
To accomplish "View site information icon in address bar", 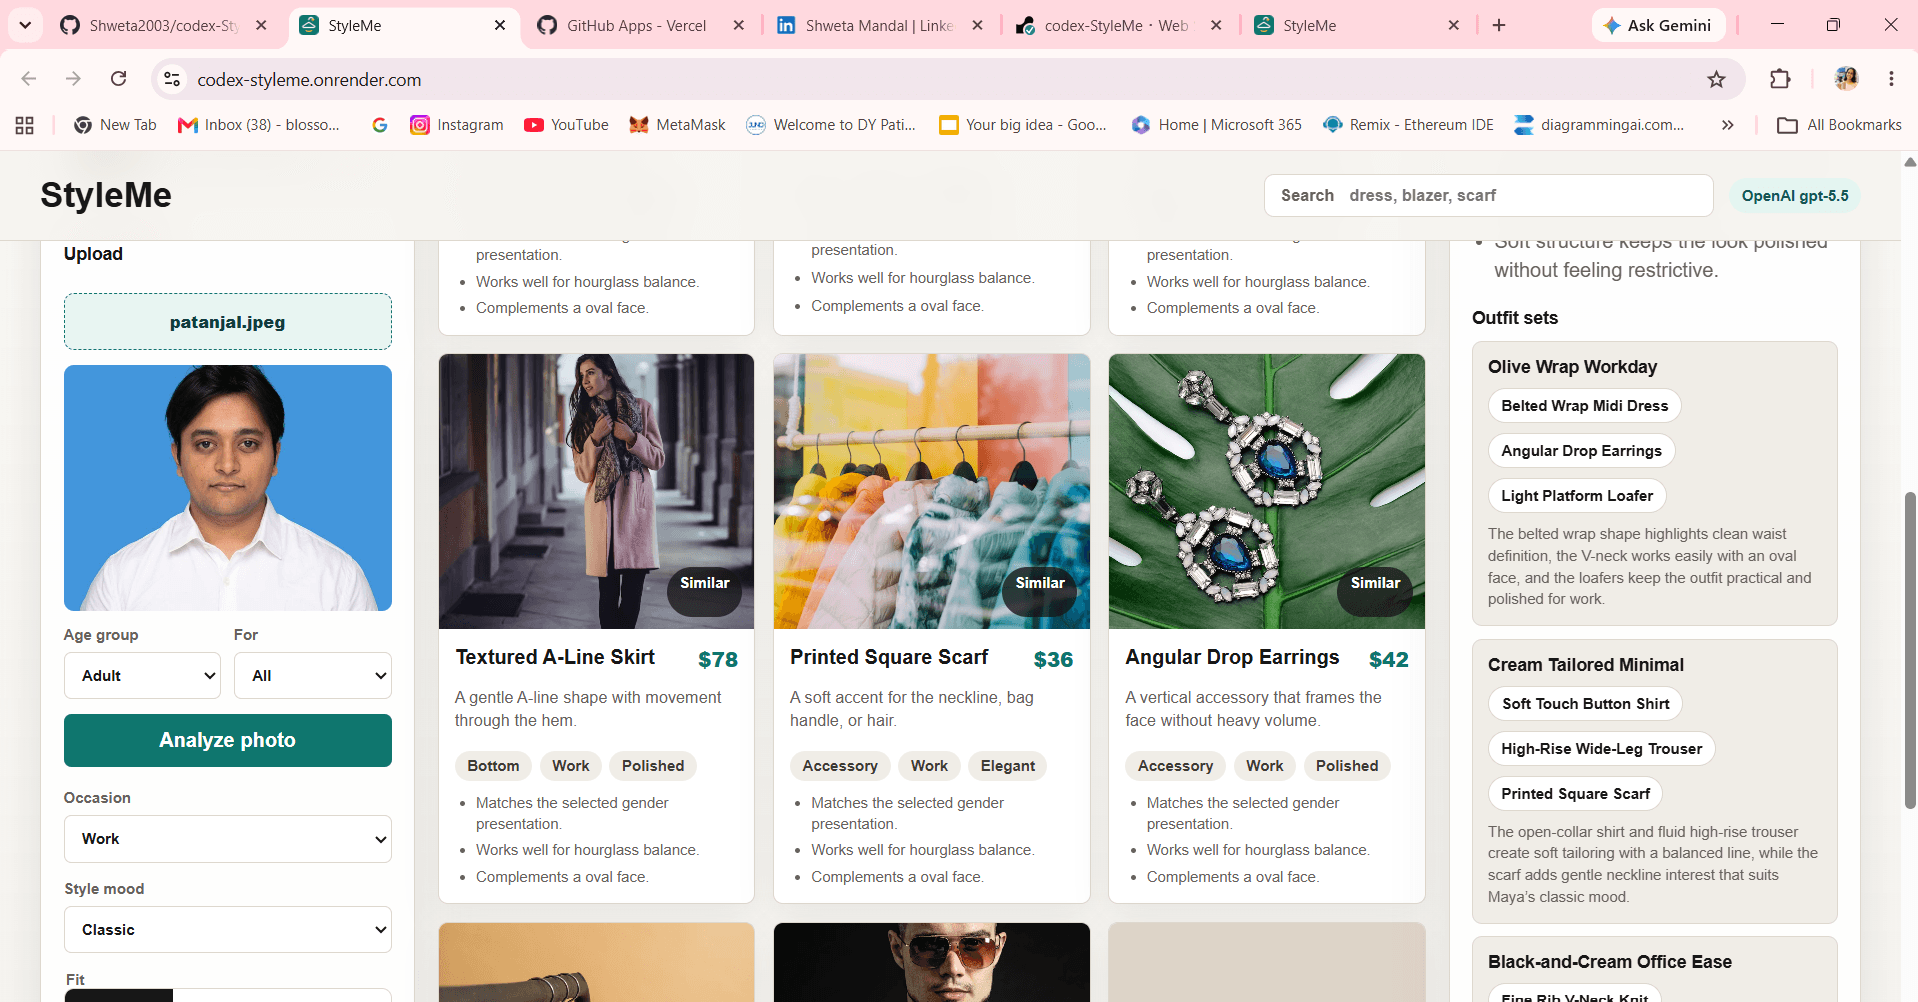I will coord(172,79).
